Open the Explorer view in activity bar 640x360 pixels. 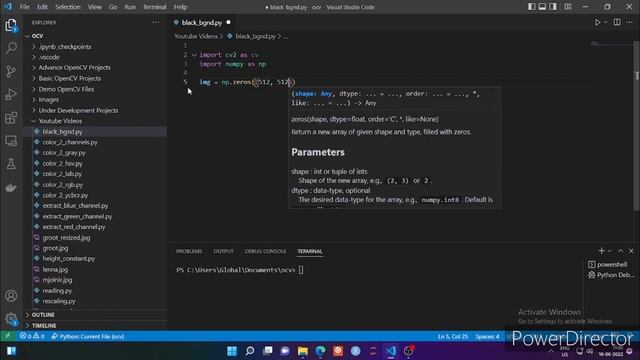click(11, 25)
